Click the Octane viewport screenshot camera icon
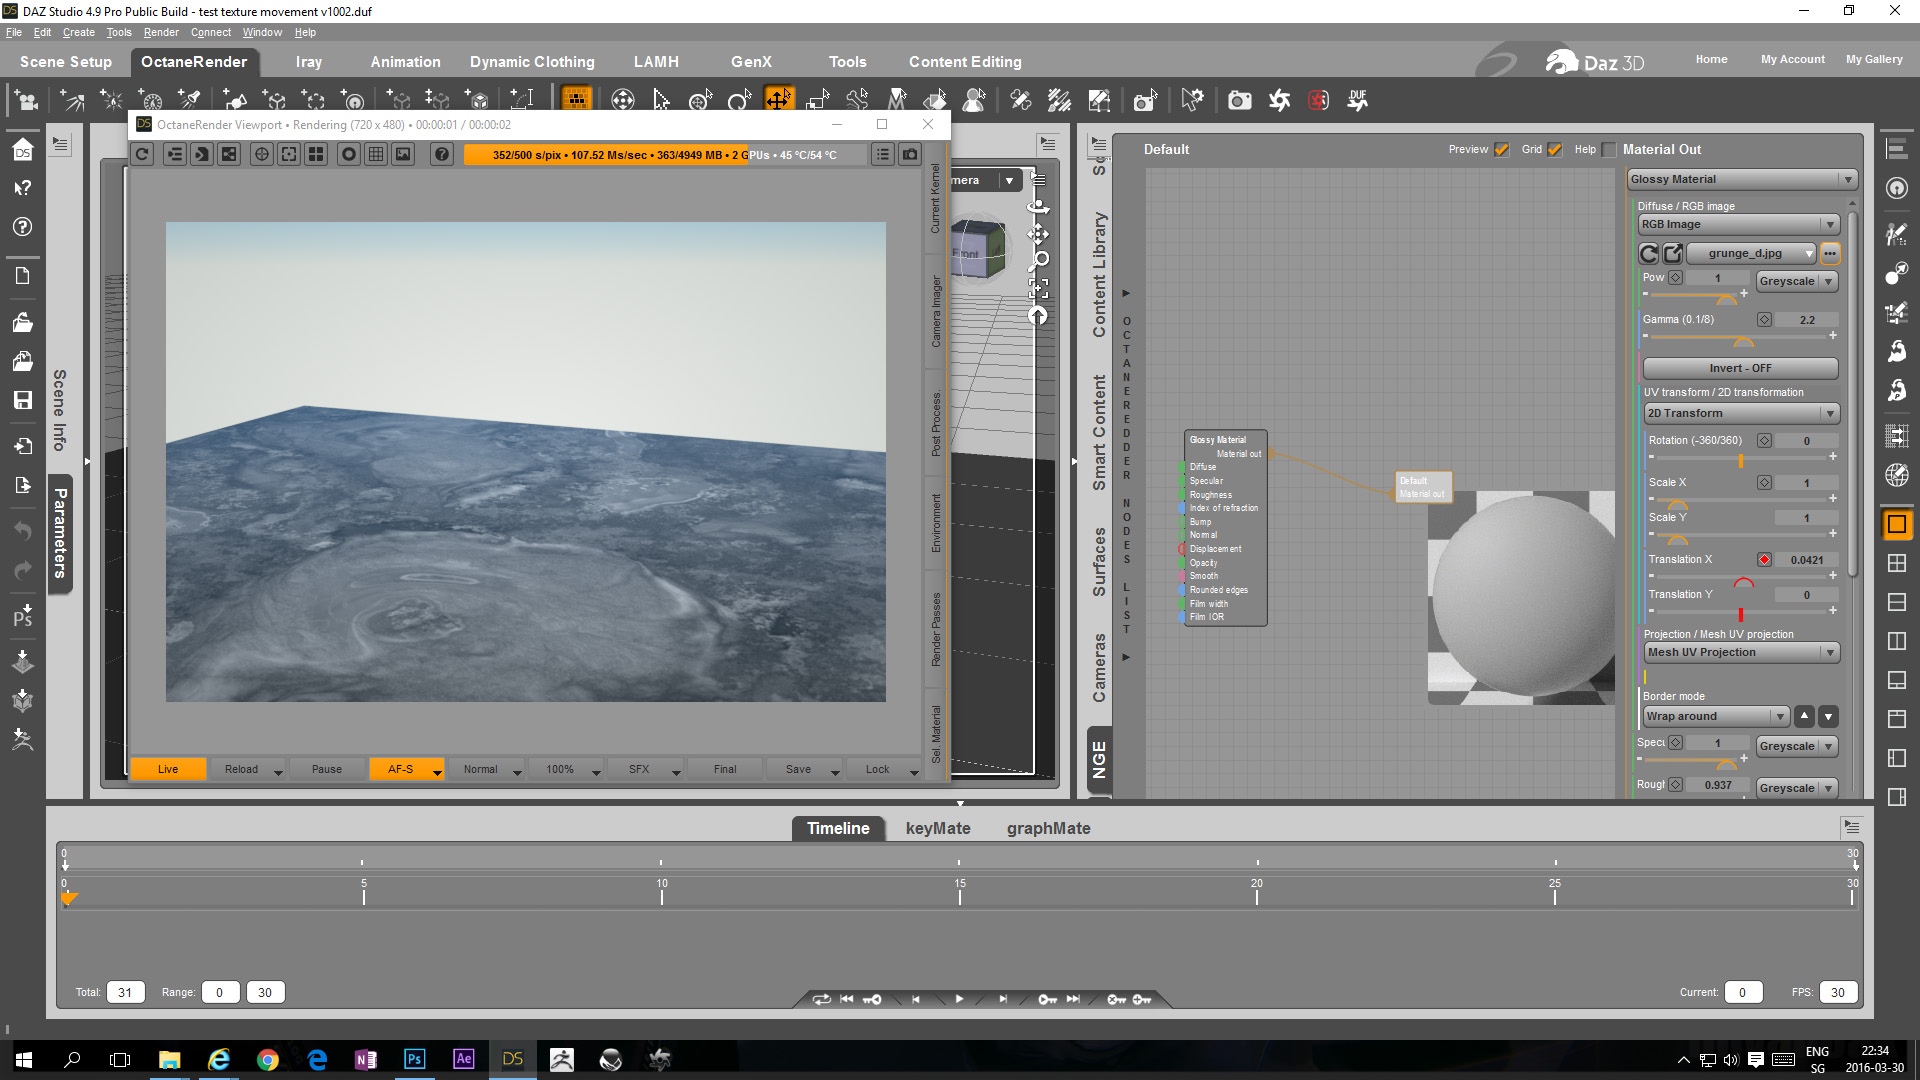 coord(910,154)
